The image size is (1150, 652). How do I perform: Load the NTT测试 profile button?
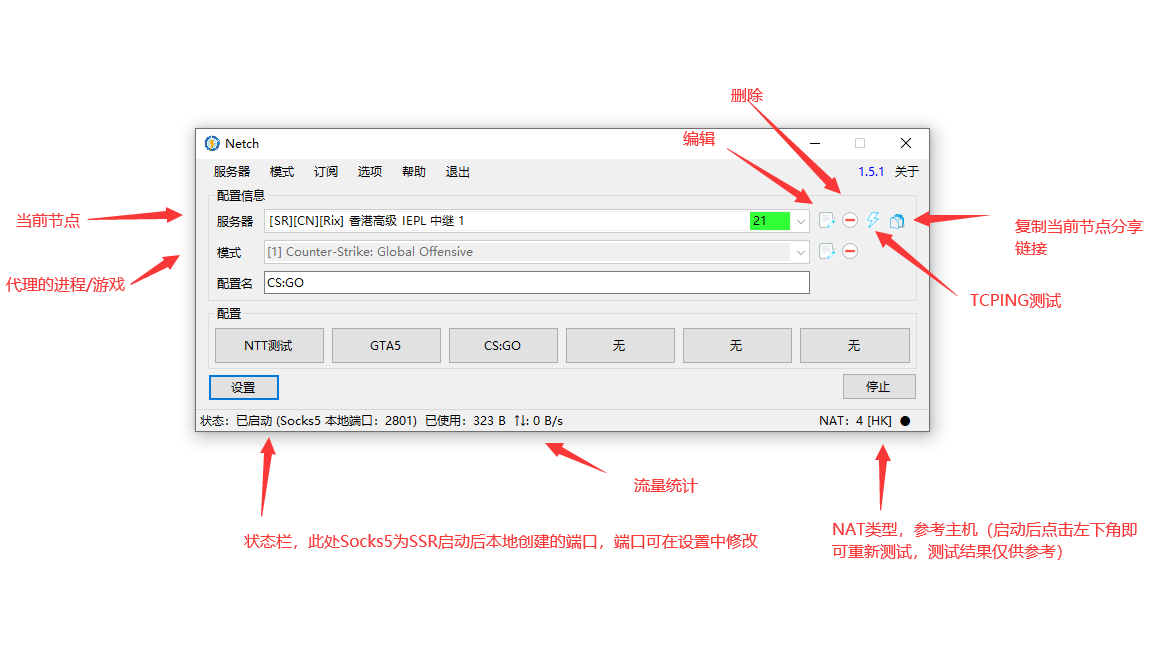click(269, 345)
